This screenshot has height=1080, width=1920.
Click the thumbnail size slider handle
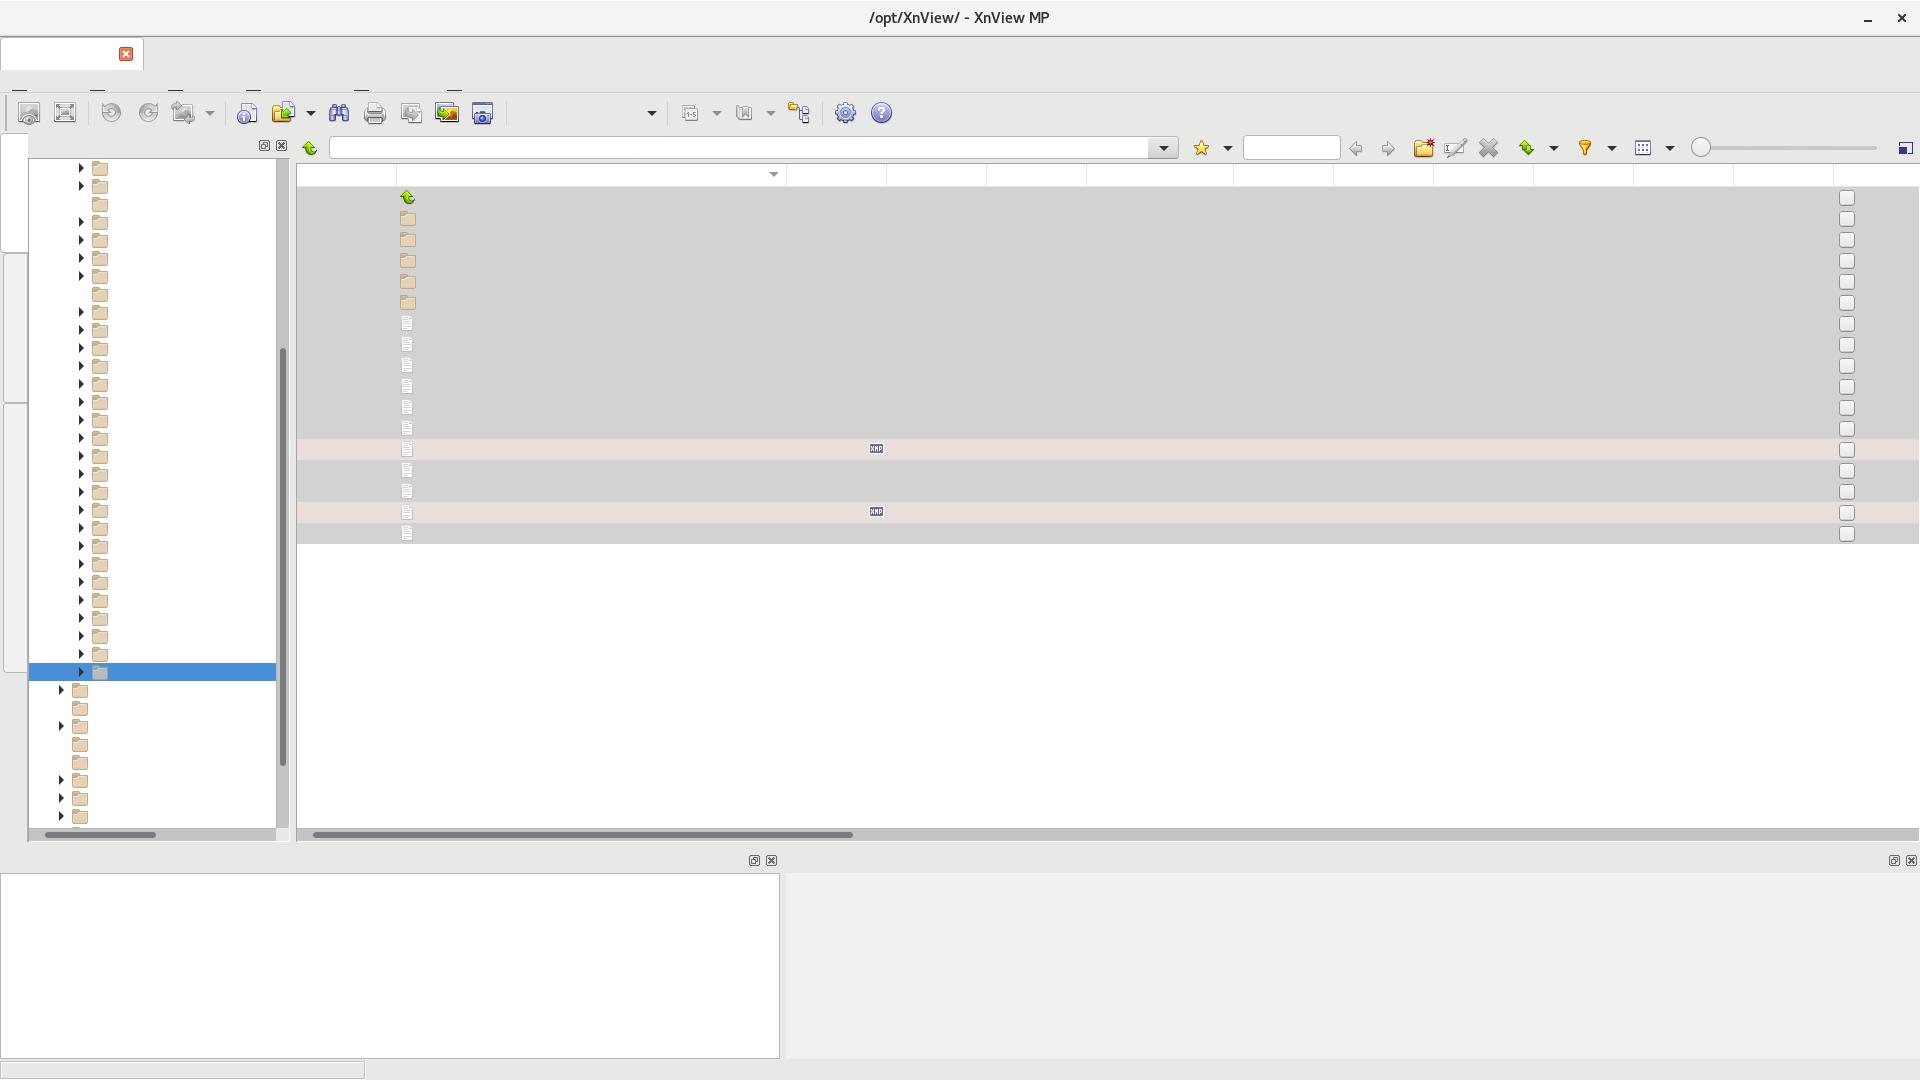[1700, 148]
